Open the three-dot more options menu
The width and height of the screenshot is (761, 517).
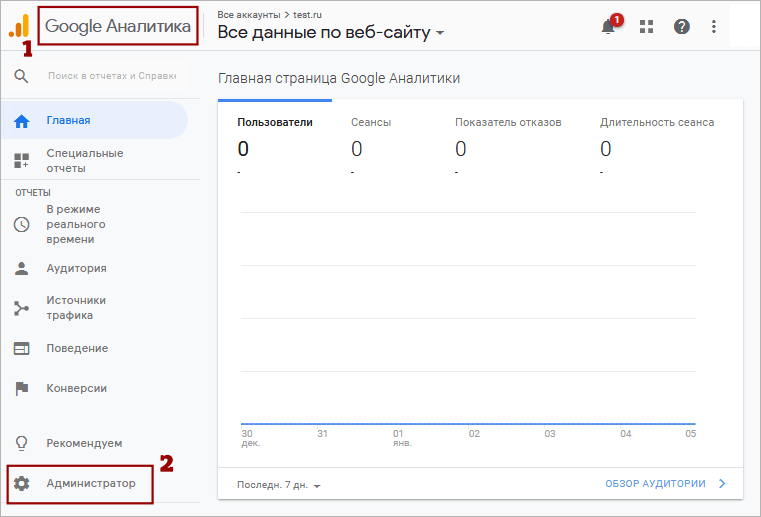click(713, 26)
